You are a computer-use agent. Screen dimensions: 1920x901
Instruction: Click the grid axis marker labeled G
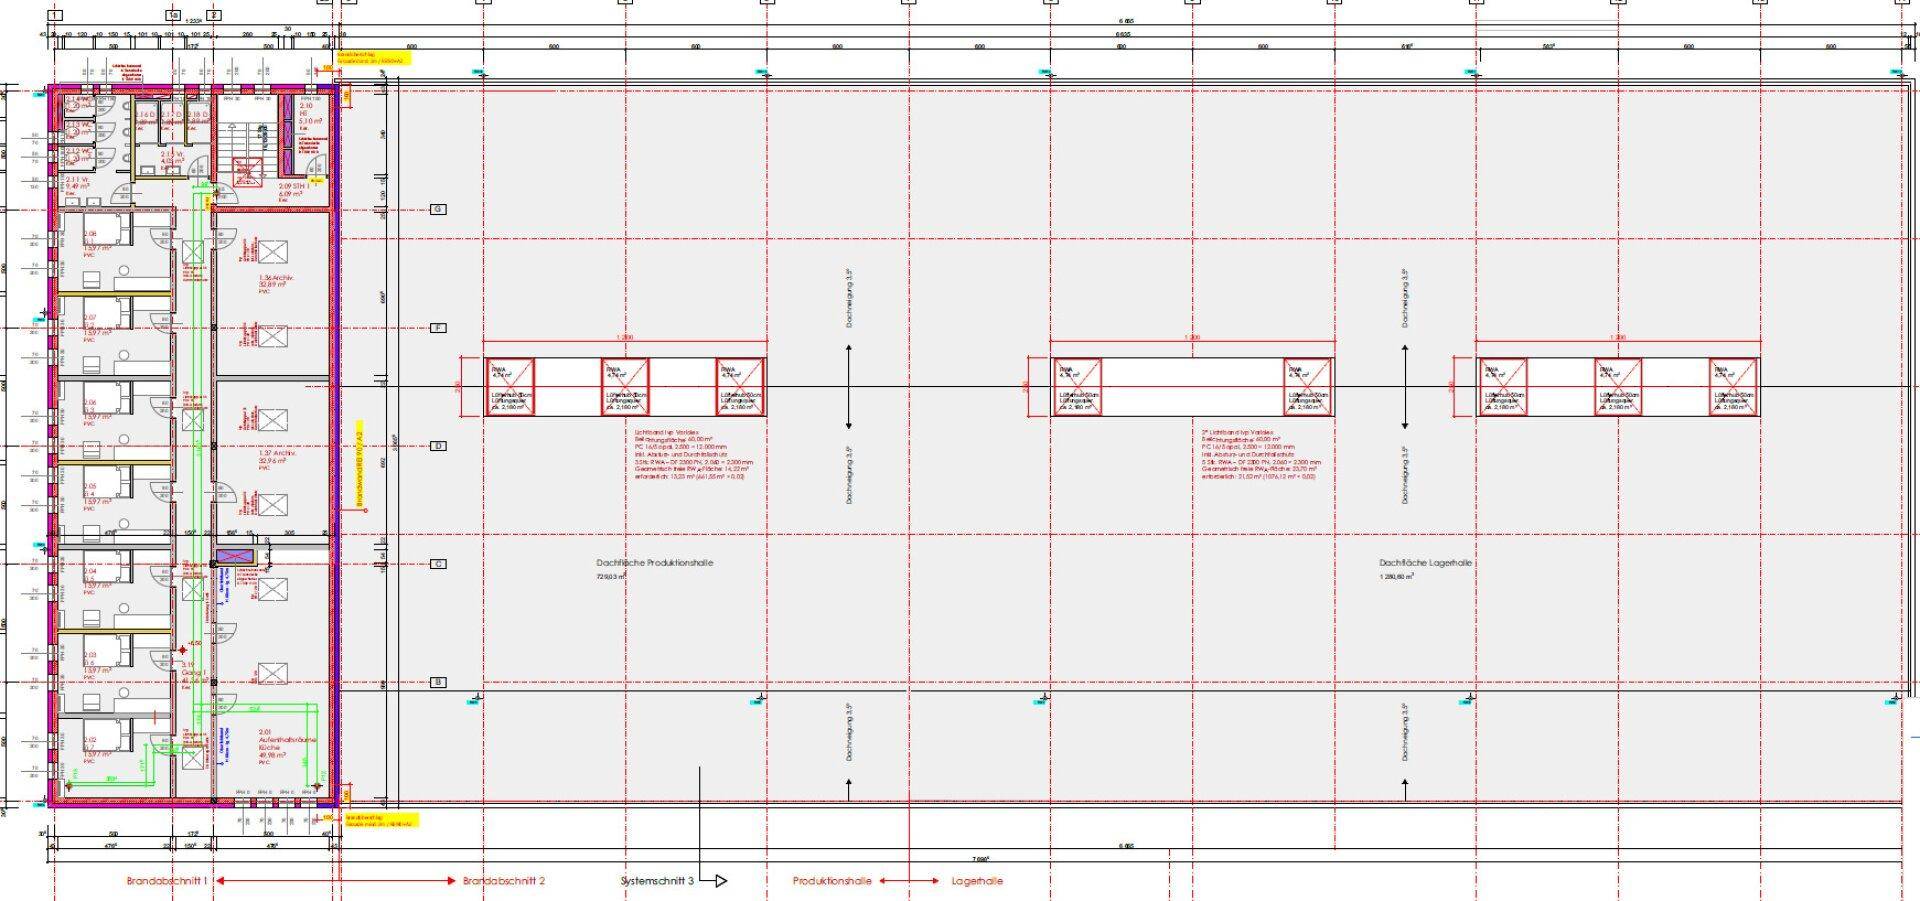438,209
